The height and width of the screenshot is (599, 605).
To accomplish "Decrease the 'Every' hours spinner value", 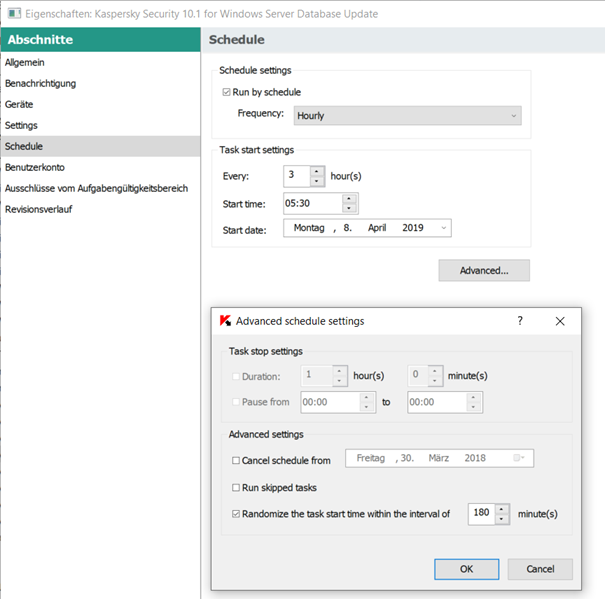I will [x=317, y=181].
